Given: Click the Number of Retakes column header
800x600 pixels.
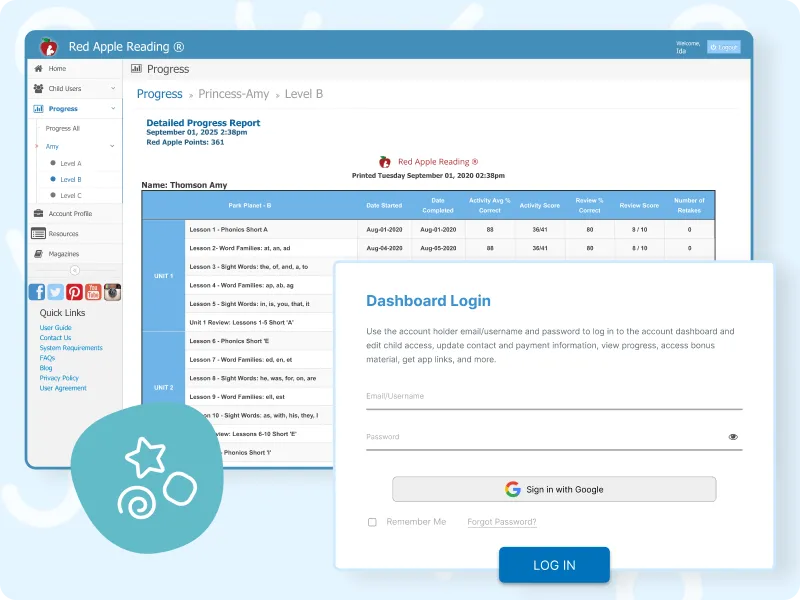Looking at the screenshot, I should [x=689, y=205].
